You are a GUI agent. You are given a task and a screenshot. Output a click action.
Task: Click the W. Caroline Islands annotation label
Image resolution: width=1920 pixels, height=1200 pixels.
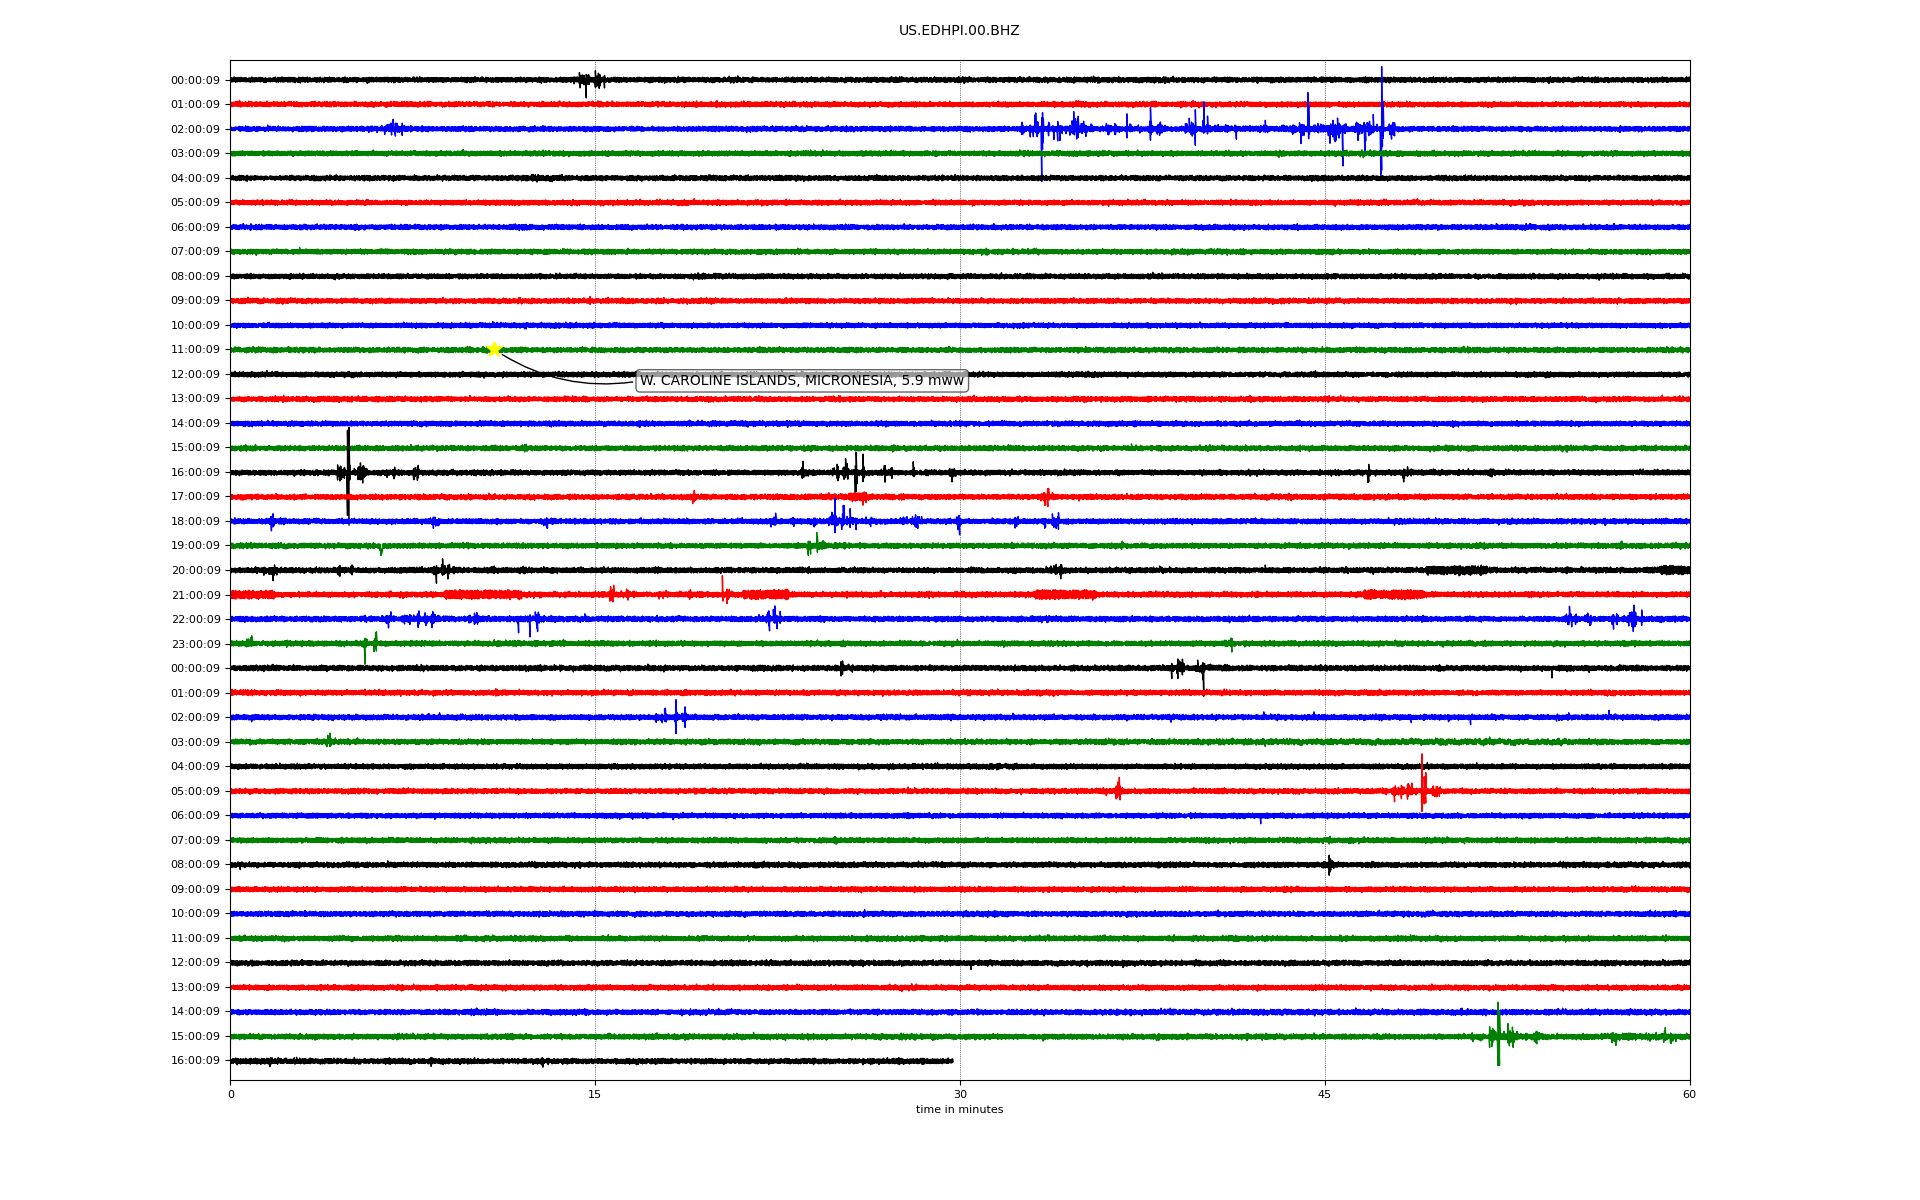point(801,381)
